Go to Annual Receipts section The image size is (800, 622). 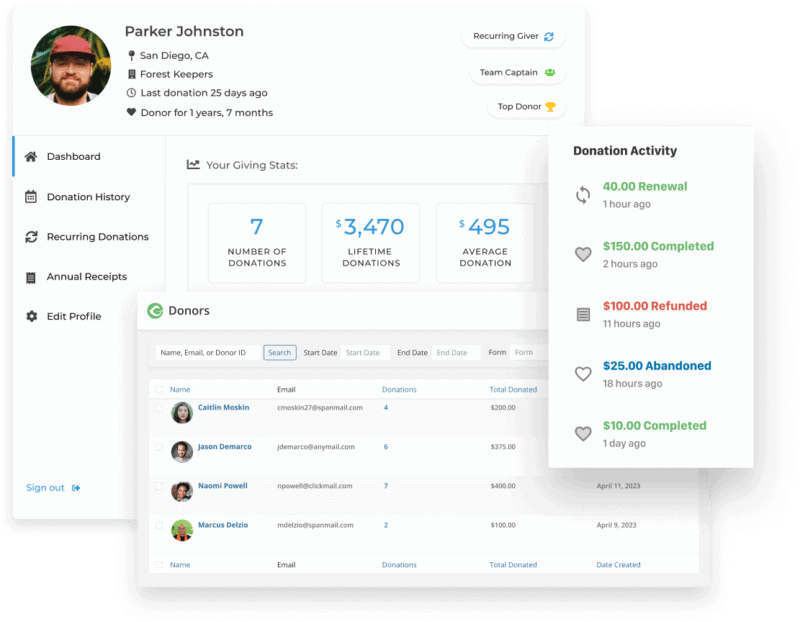point(86,277)
